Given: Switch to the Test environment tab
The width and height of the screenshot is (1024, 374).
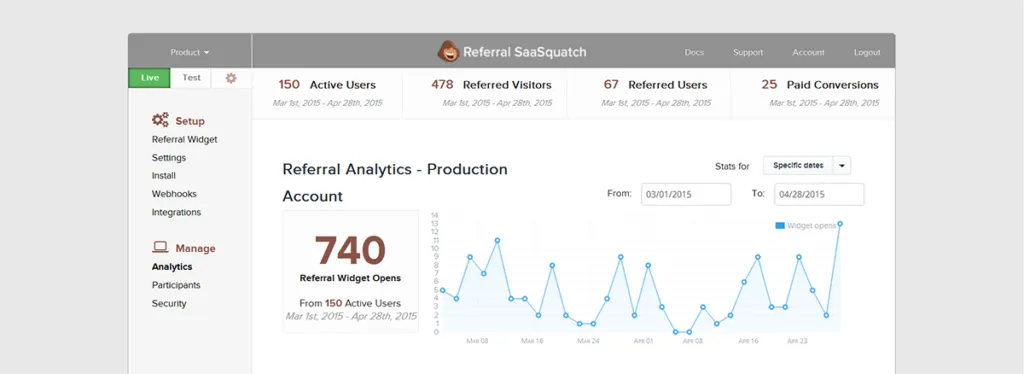Looking at the screenshot, I should click(x=191, y=78).
